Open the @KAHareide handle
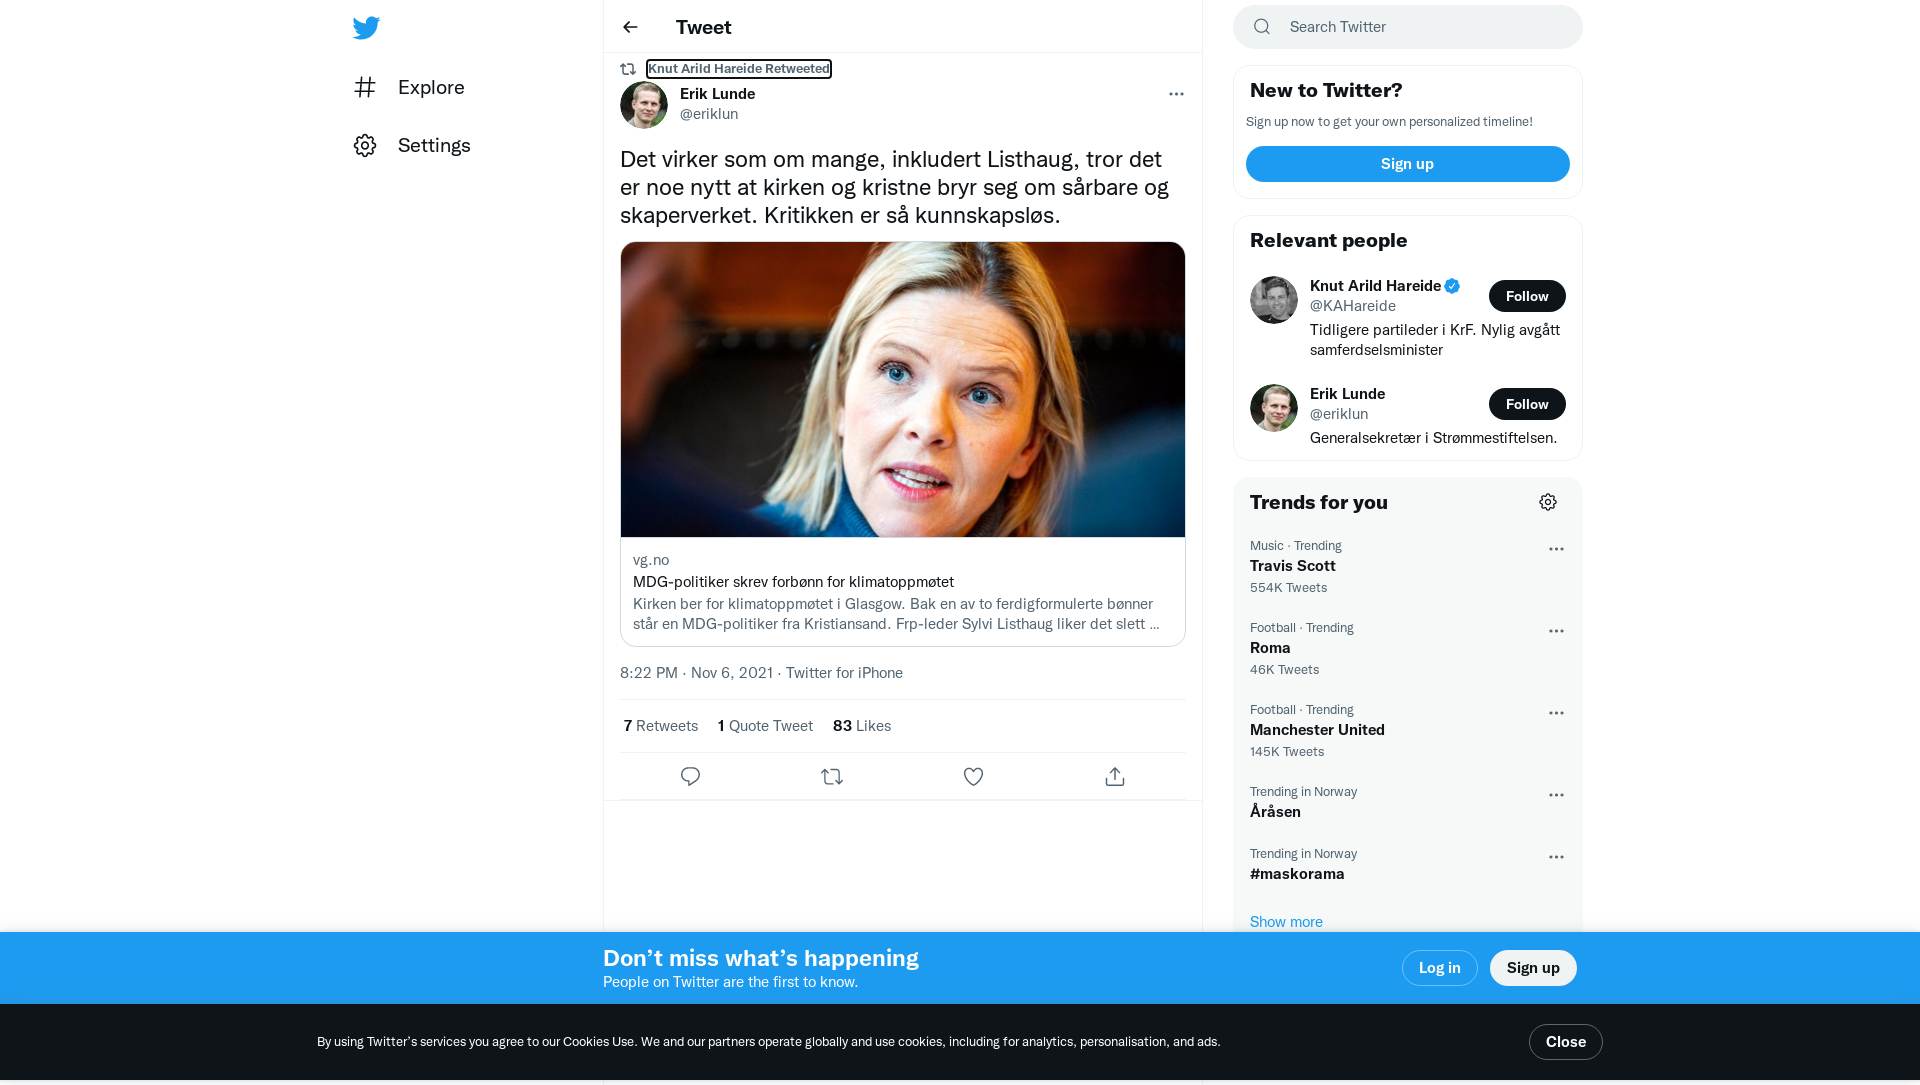 click(x=1353, y=306)
